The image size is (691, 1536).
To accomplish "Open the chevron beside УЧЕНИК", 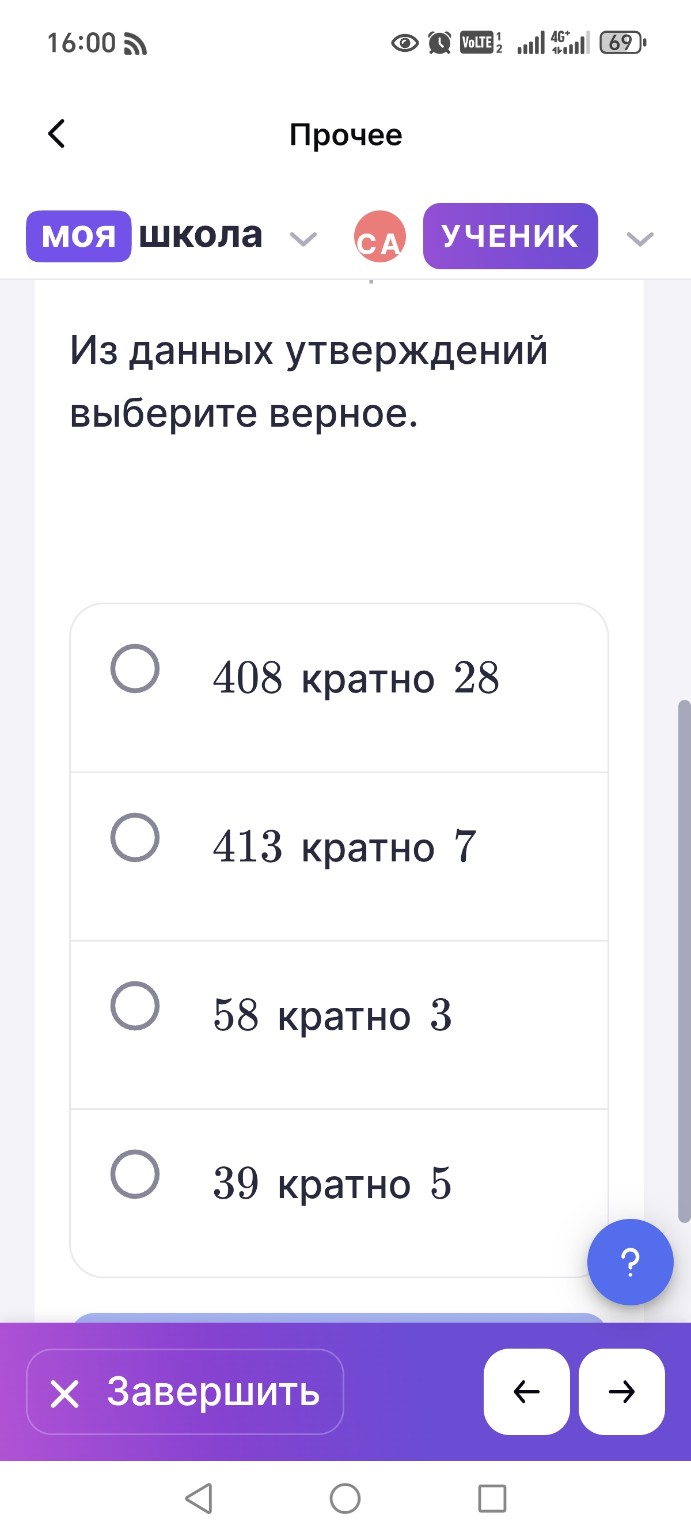I will [639, 237].
